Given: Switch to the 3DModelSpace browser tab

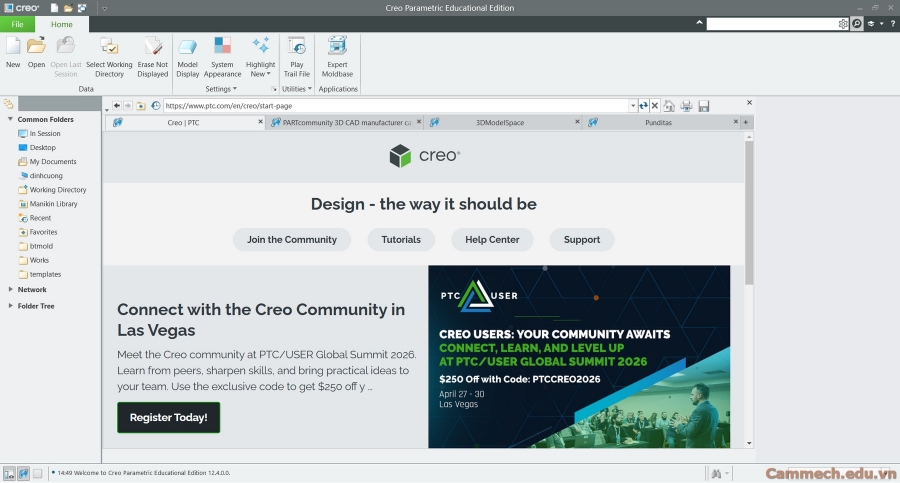Looking at the screenshot, I should pyautogui.click(x=499, y=122).
